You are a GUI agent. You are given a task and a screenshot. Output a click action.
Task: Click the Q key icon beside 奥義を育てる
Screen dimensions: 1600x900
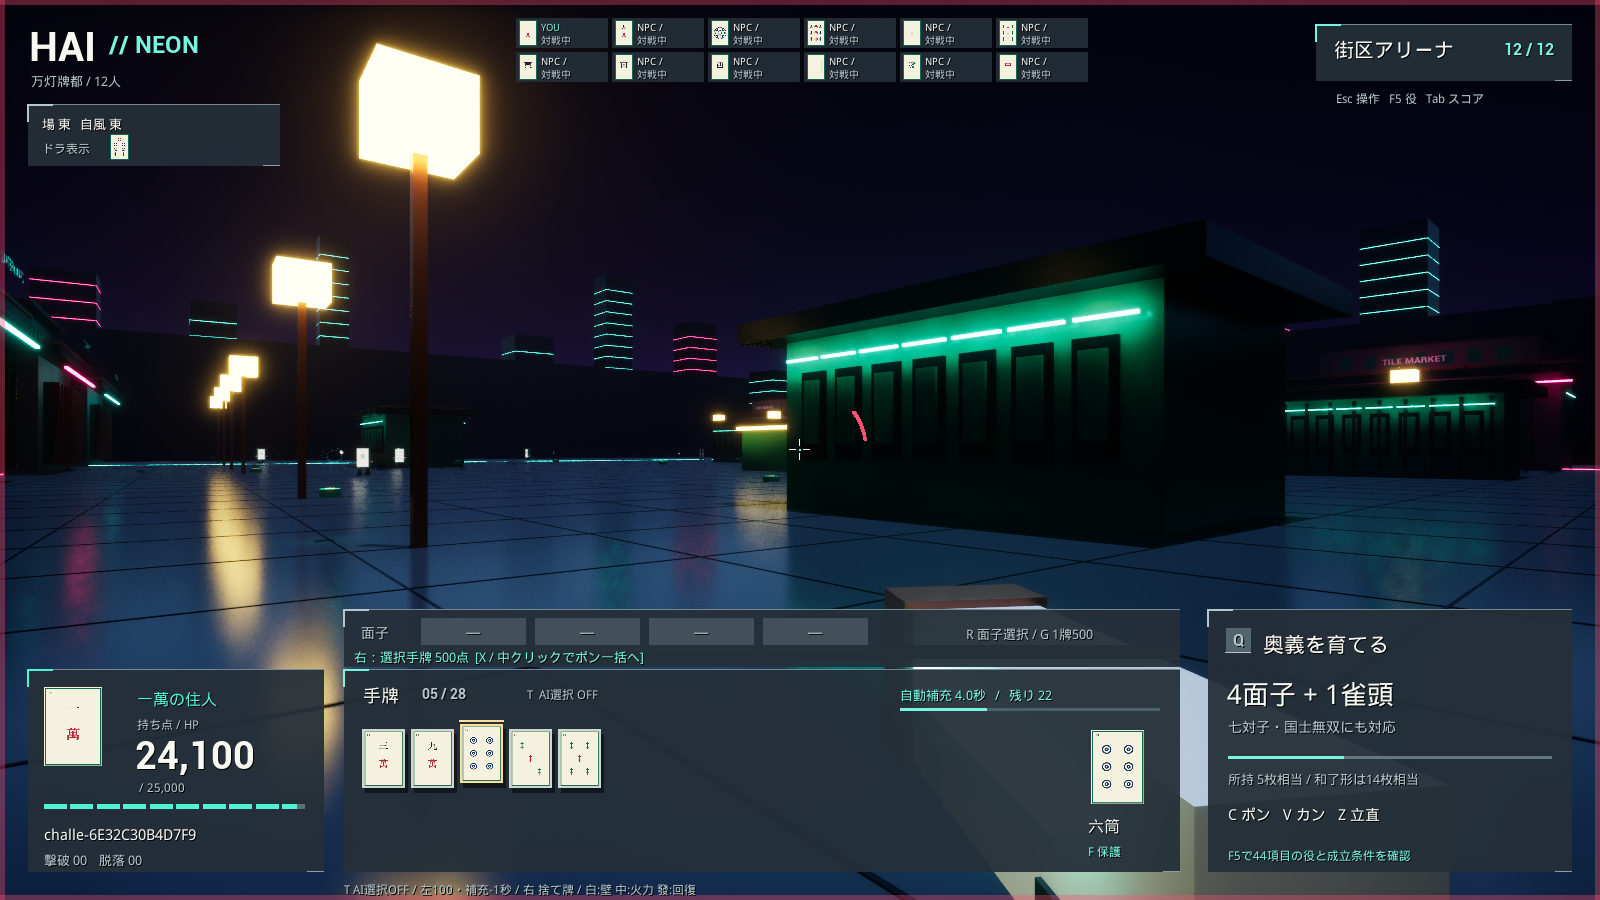click(x=1238, y=641)
